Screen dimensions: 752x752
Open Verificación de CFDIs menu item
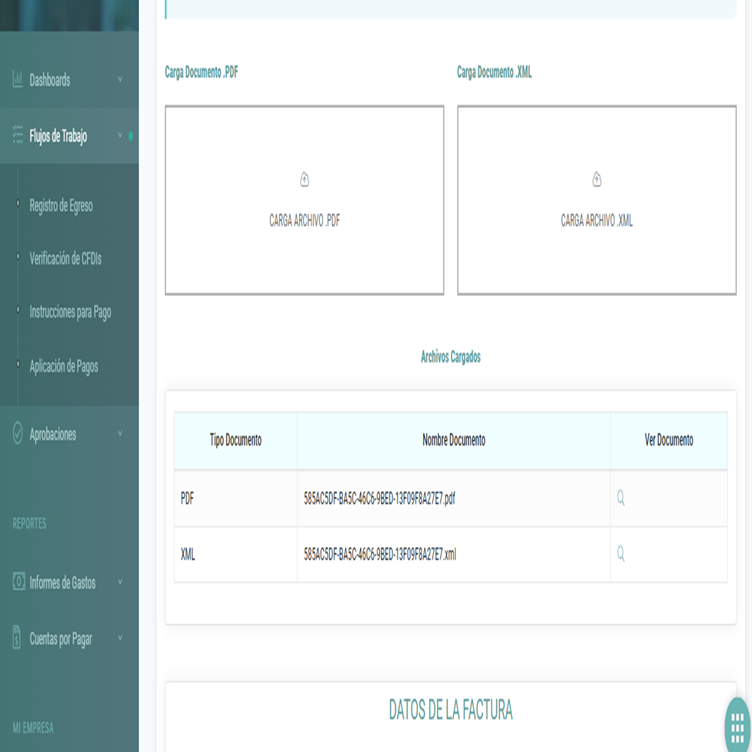(66, 259)
